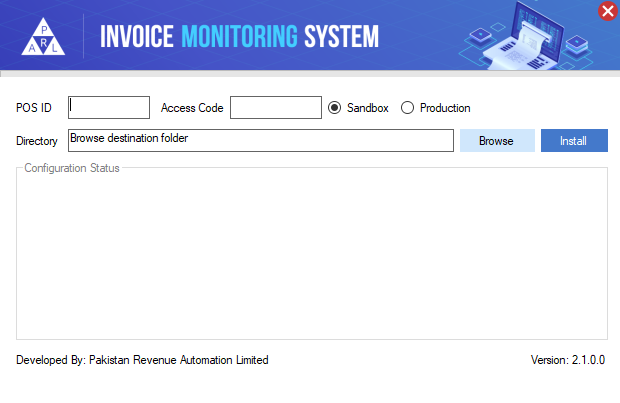620x403 pixels.
Task: Click the Version: 2.1.0.0 text
Action: [x=567, y=360]
